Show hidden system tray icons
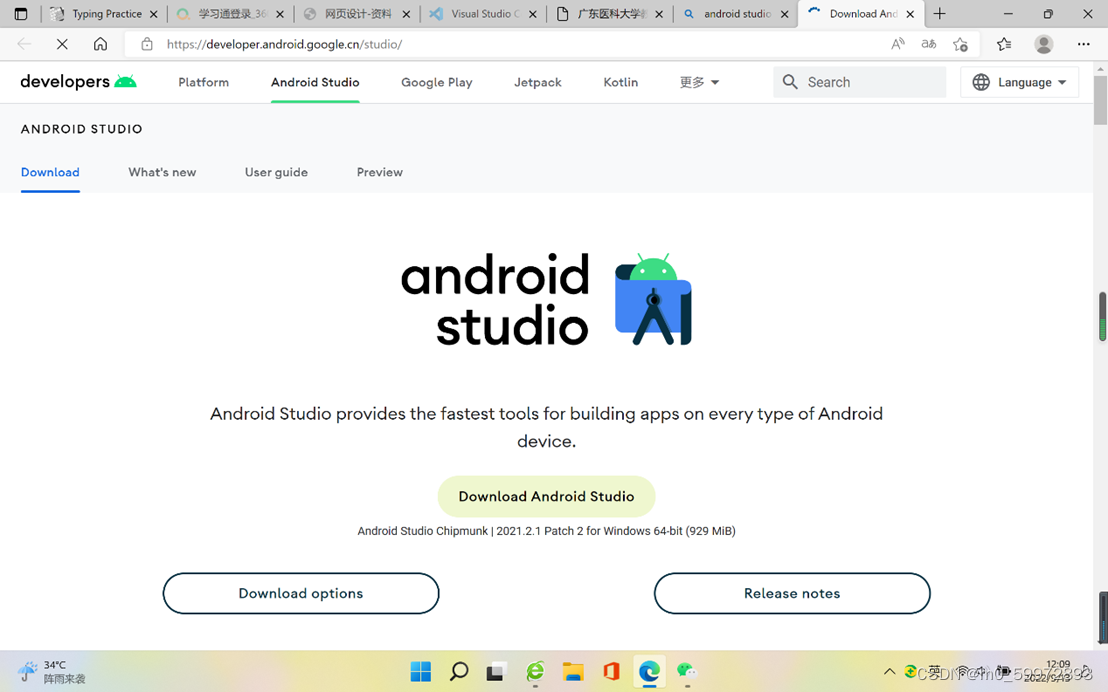Image resolution: width=1108 pixels, height=692 pixels. click(x=890, y=671)
